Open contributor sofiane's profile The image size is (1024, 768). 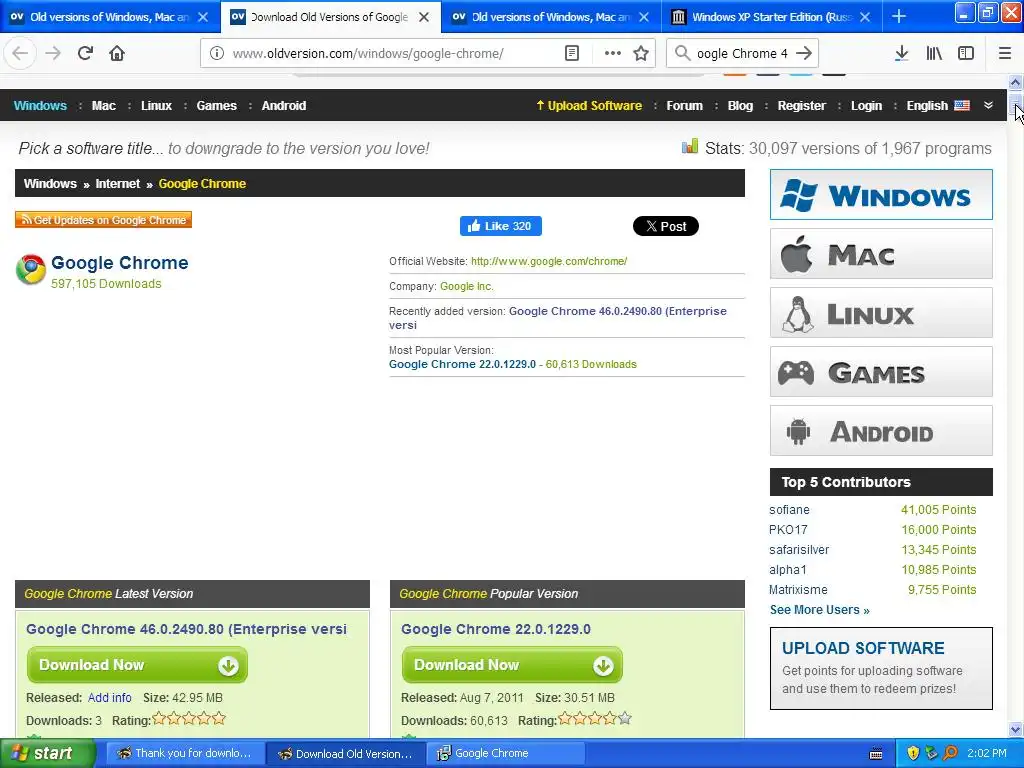click(x=789, y=509)
